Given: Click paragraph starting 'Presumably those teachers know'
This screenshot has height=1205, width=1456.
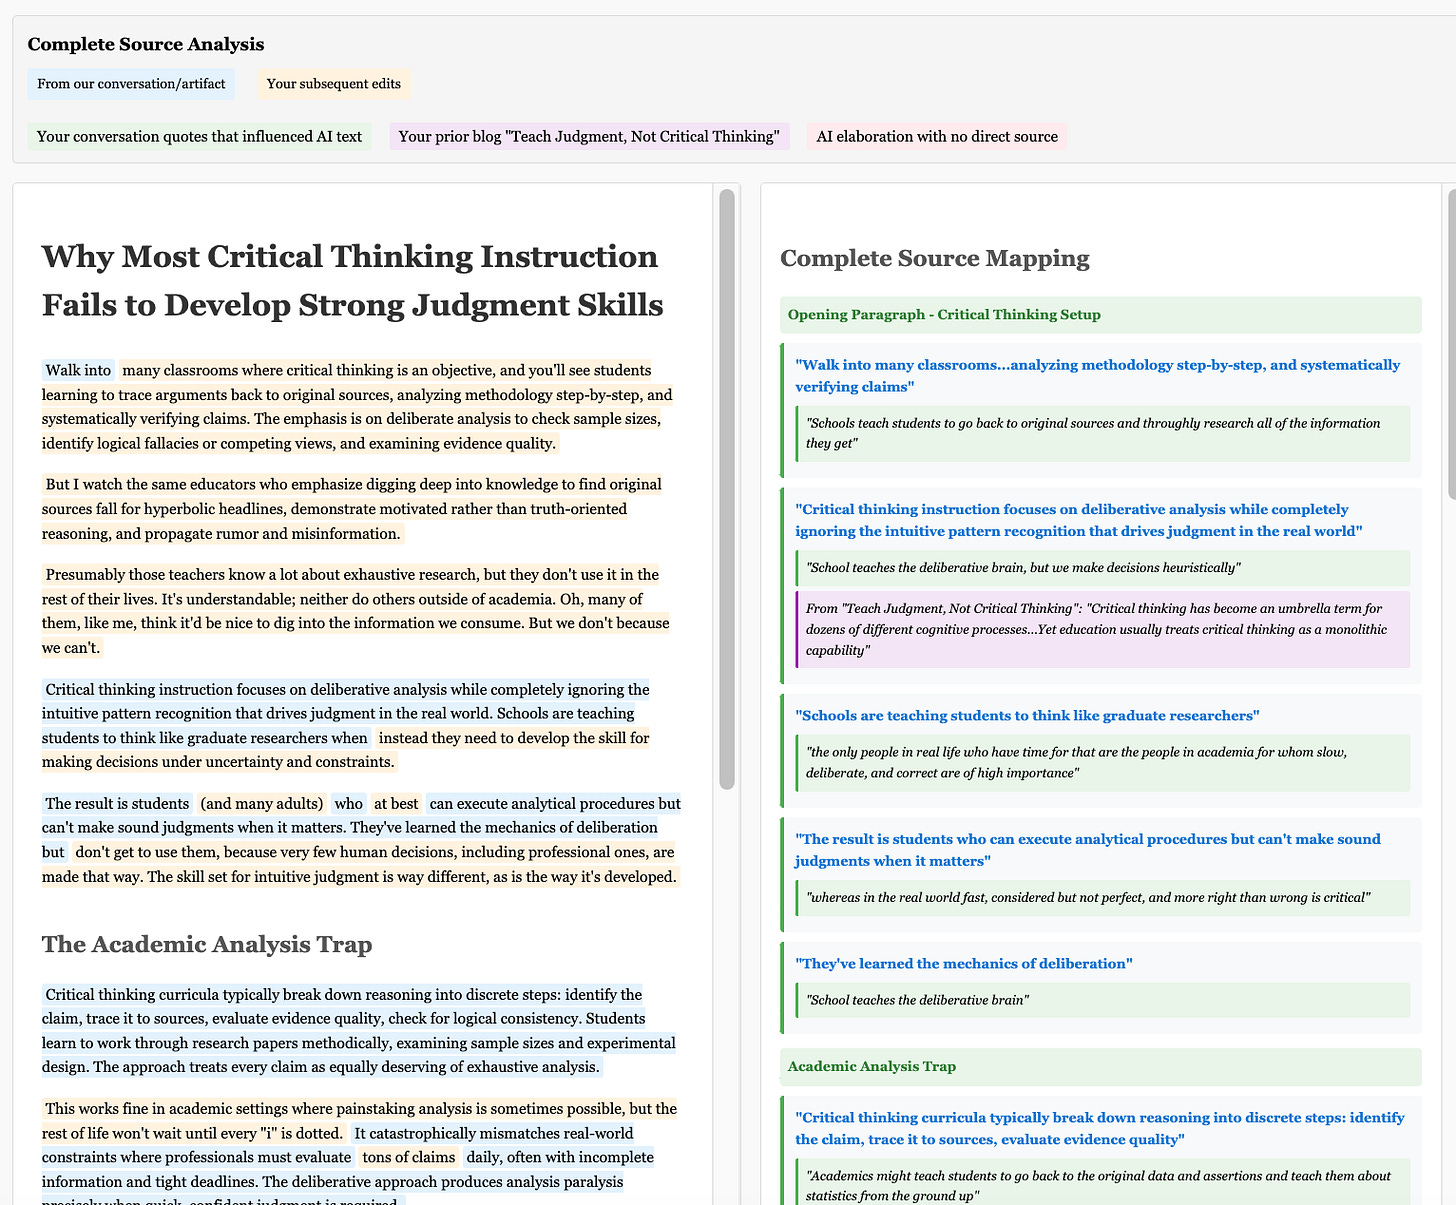Looking at the screenshot, I should (356, 611).
